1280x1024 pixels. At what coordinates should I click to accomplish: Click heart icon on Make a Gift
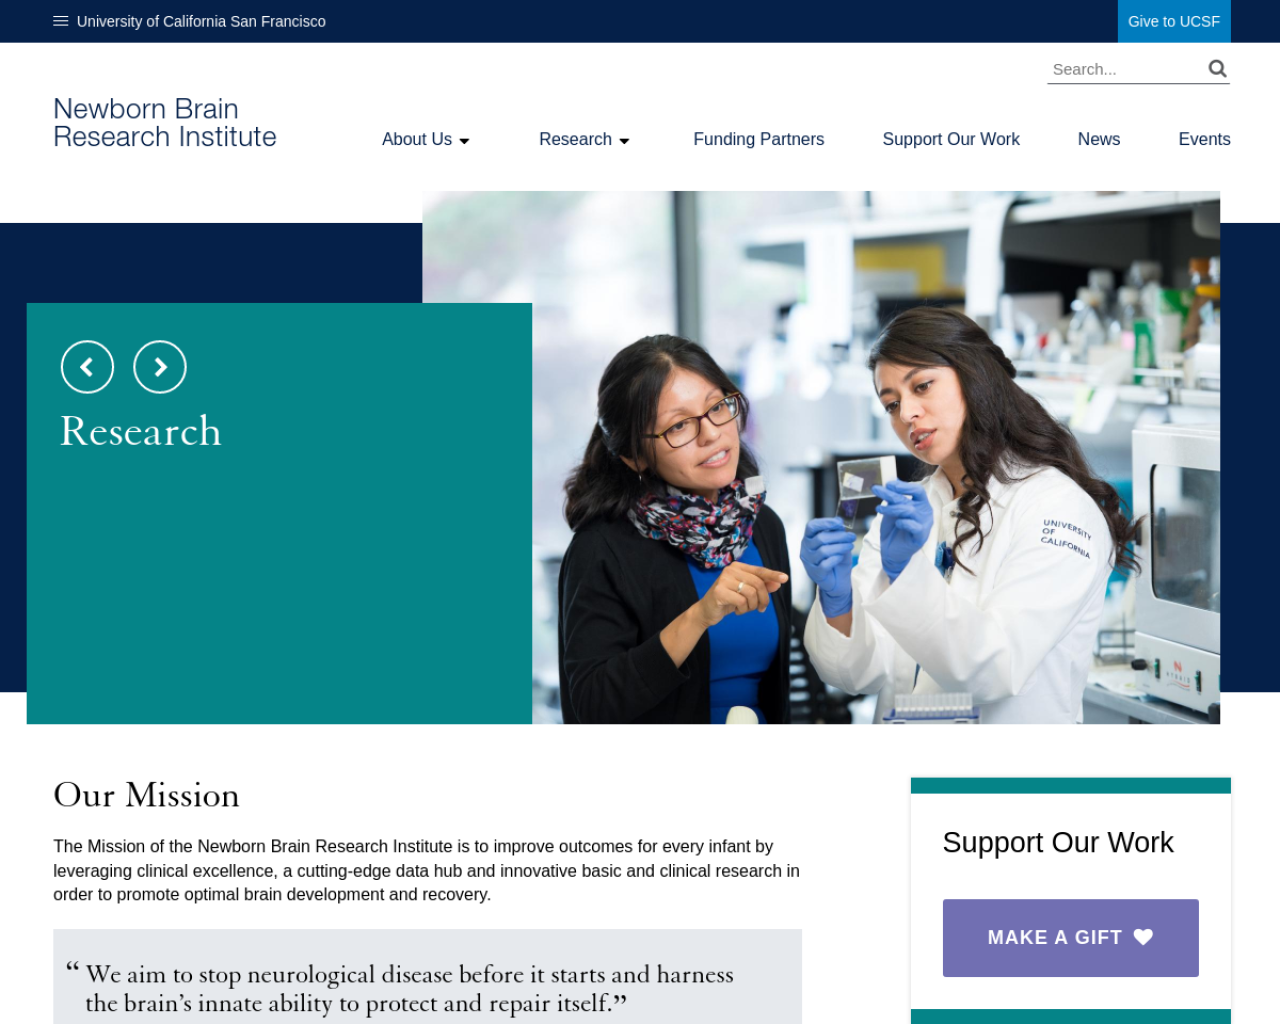(x=1143, y=937)
